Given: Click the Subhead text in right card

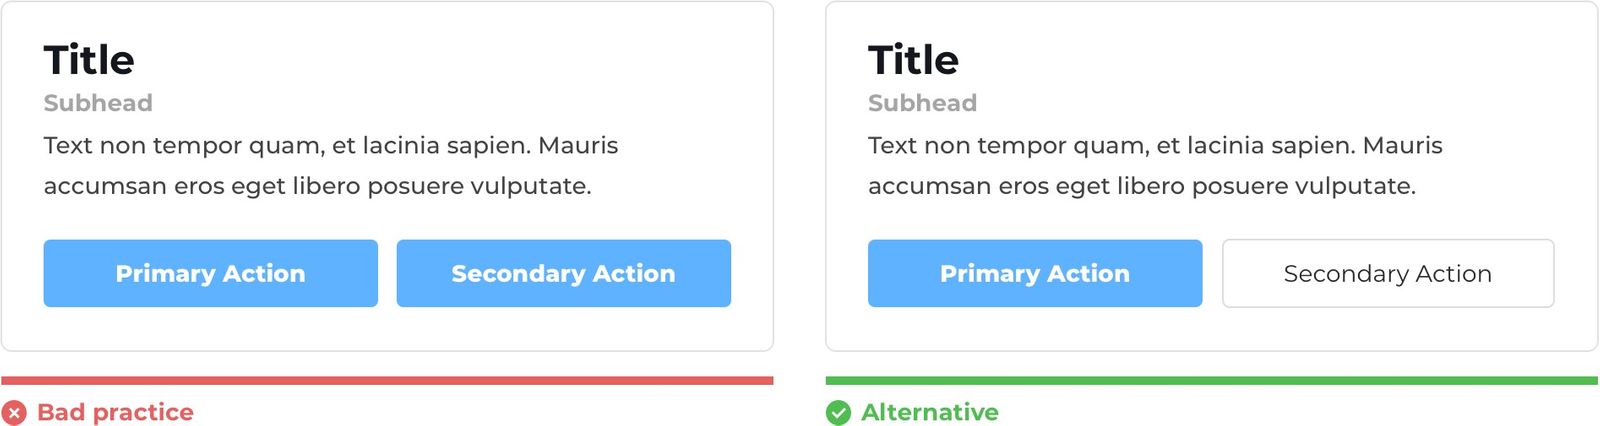Looking at the screenshot, I should pos(922,103).
